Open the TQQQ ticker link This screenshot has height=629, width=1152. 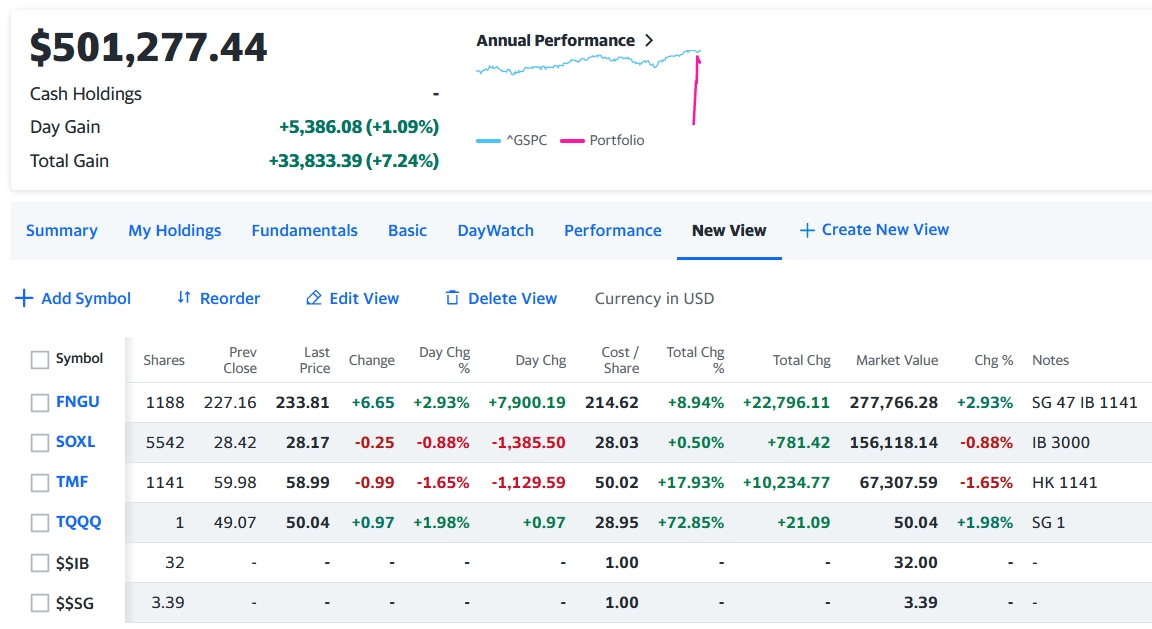coord(78,522)
